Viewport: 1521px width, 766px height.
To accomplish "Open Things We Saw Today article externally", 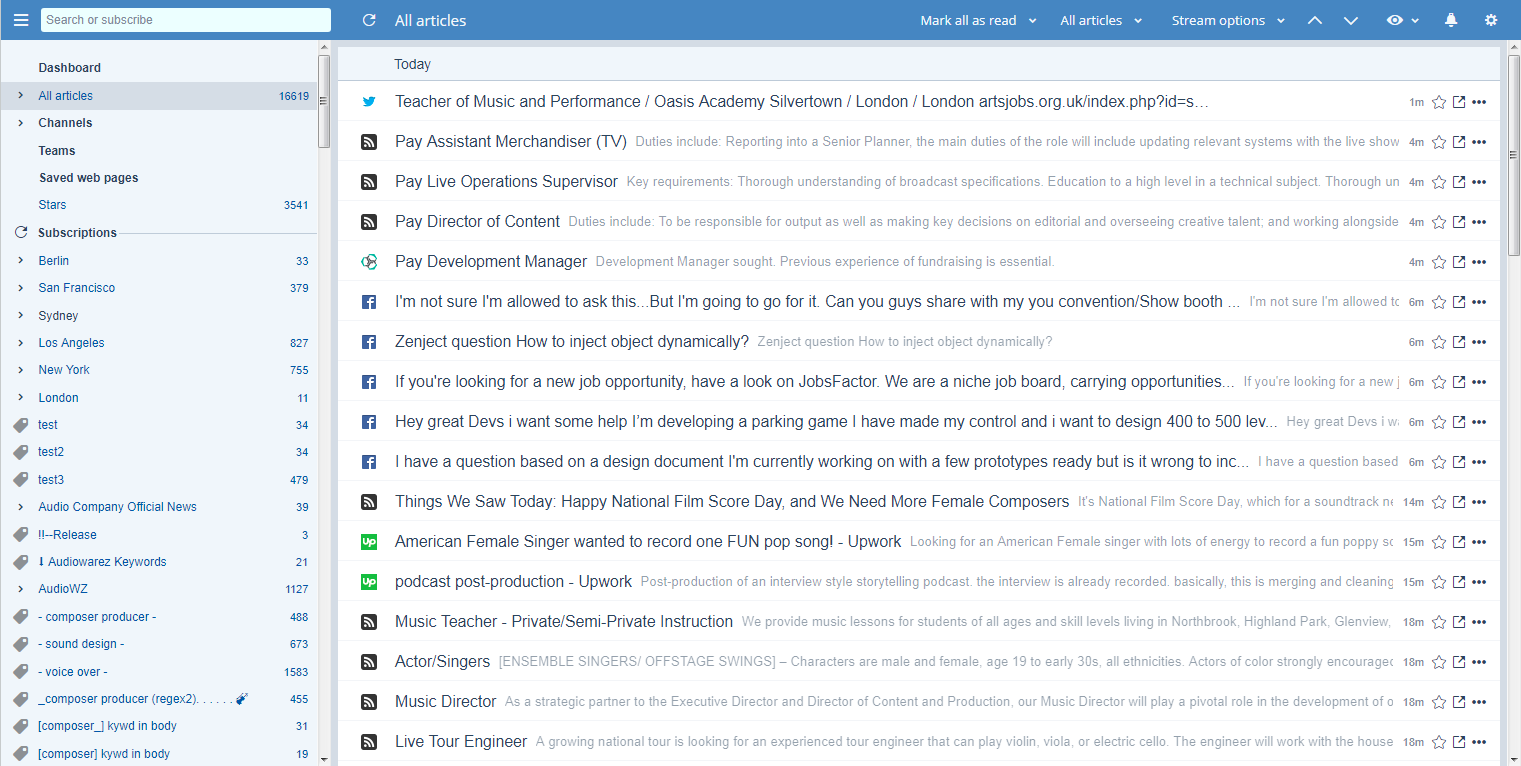I will (x=1459, y=502).
